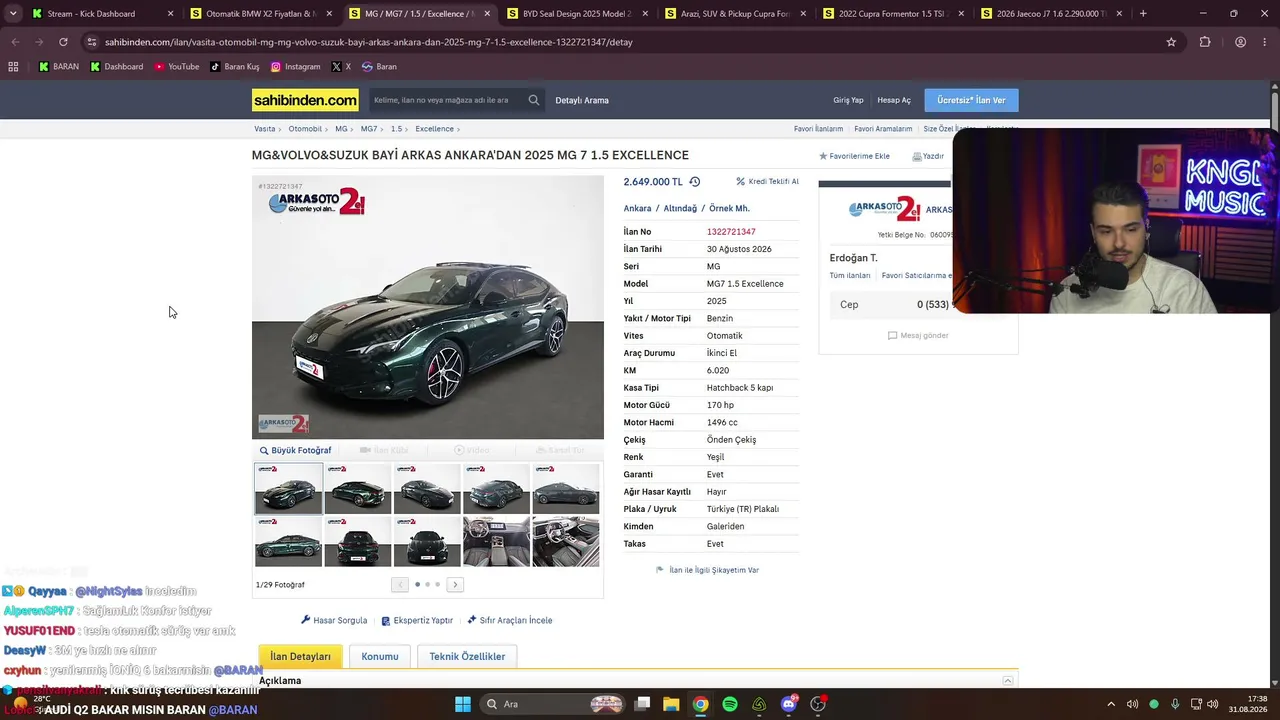Click the site info icon in address bar
Image resolution: width=1280 pixels, height=720 pixels.
(x=92, y=42)
